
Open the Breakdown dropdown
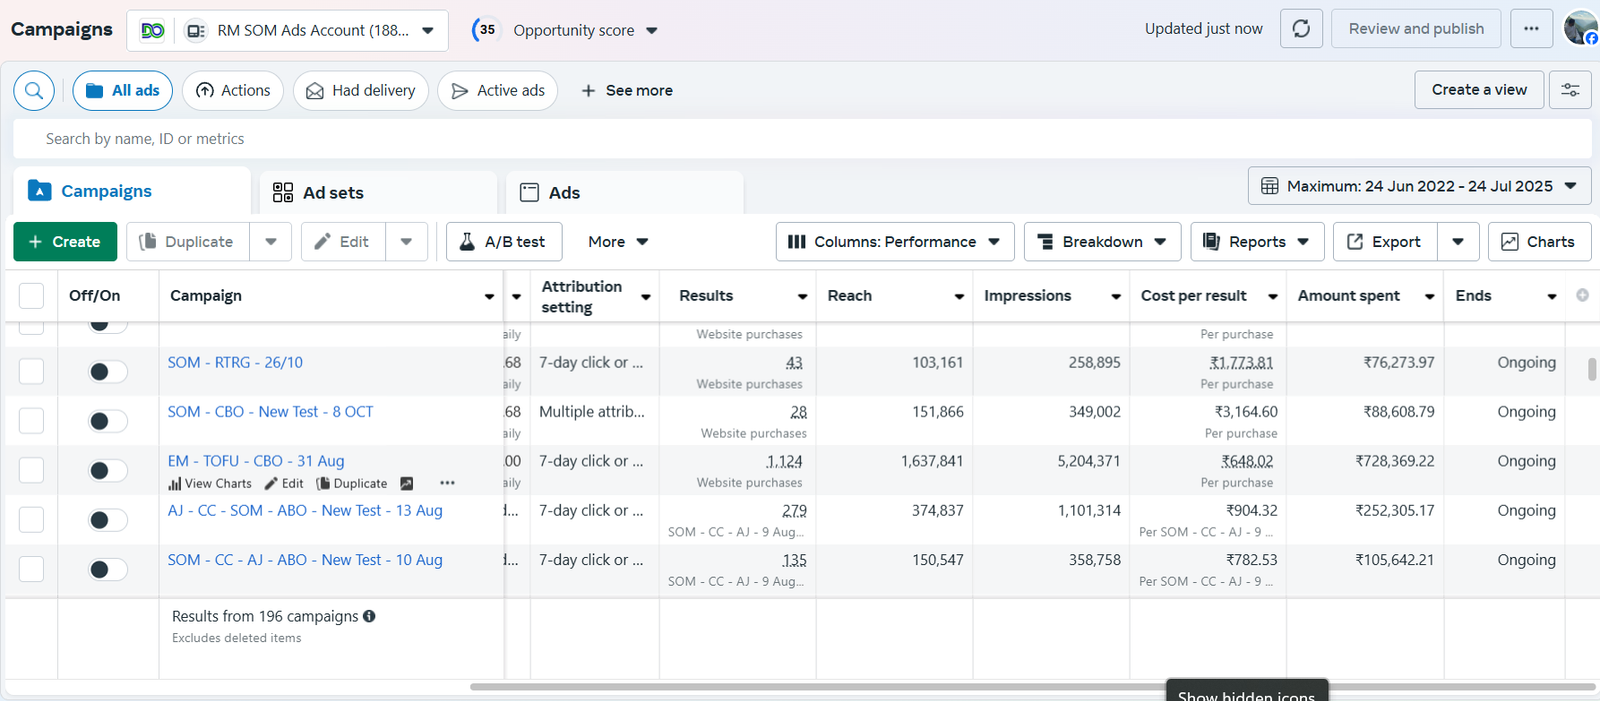point(1102,242)
